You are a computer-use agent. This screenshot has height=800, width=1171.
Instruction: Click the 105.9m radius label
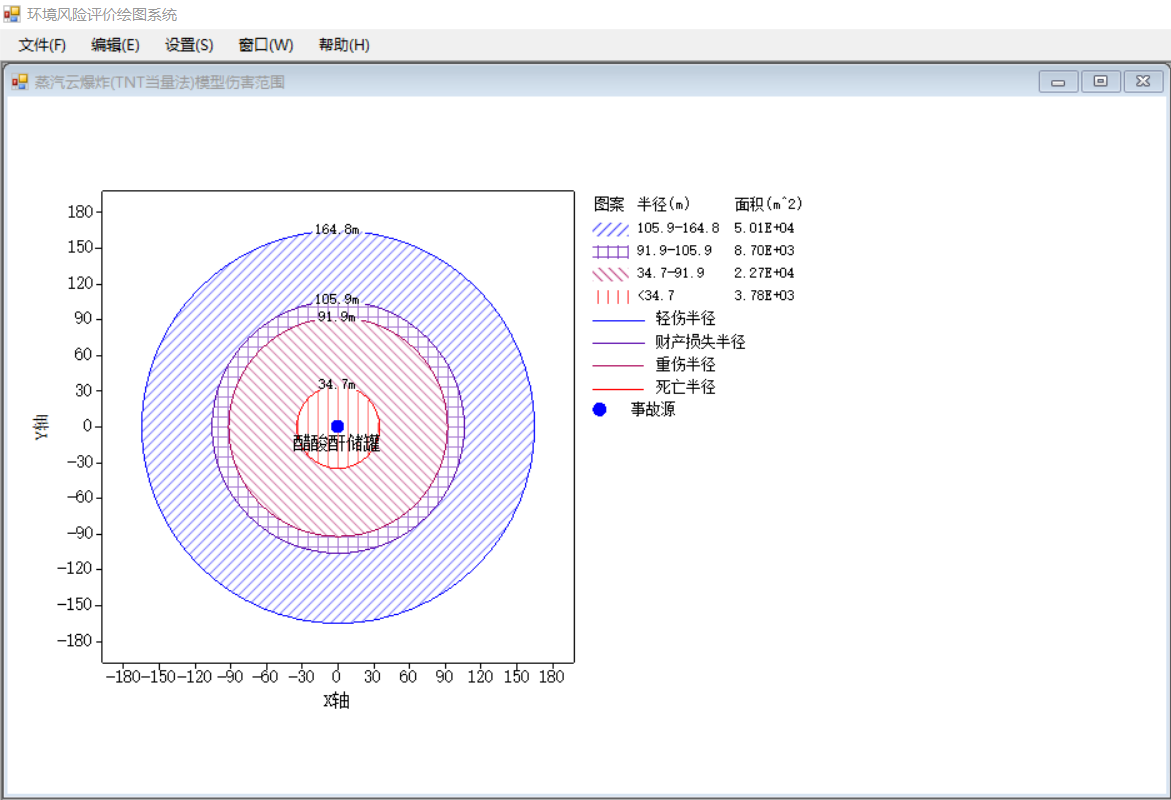337,300
